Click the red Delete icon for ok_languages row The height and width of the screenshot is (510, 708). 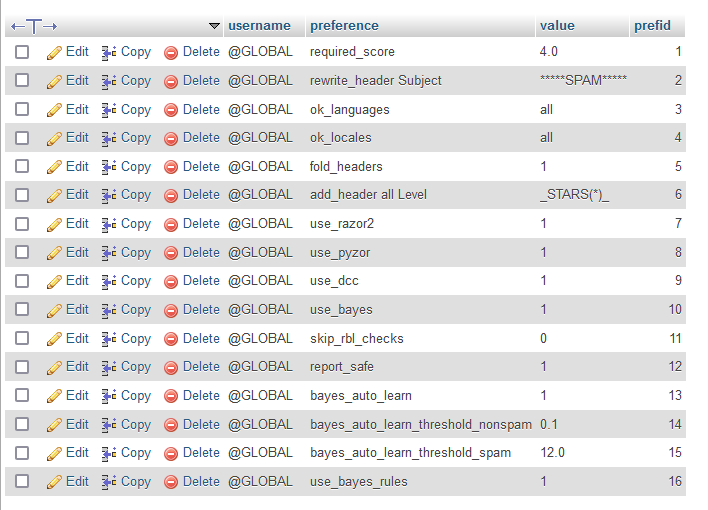pos(171,110)
